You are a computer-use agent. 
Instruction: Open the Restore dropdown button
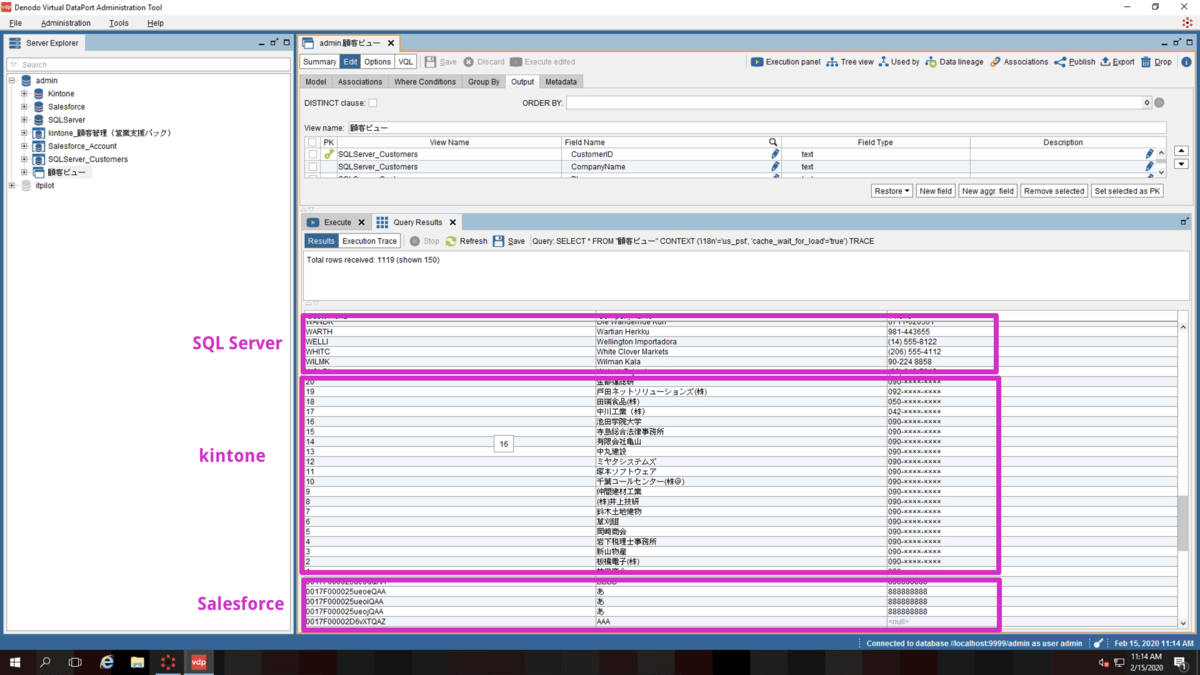(891, 191)
